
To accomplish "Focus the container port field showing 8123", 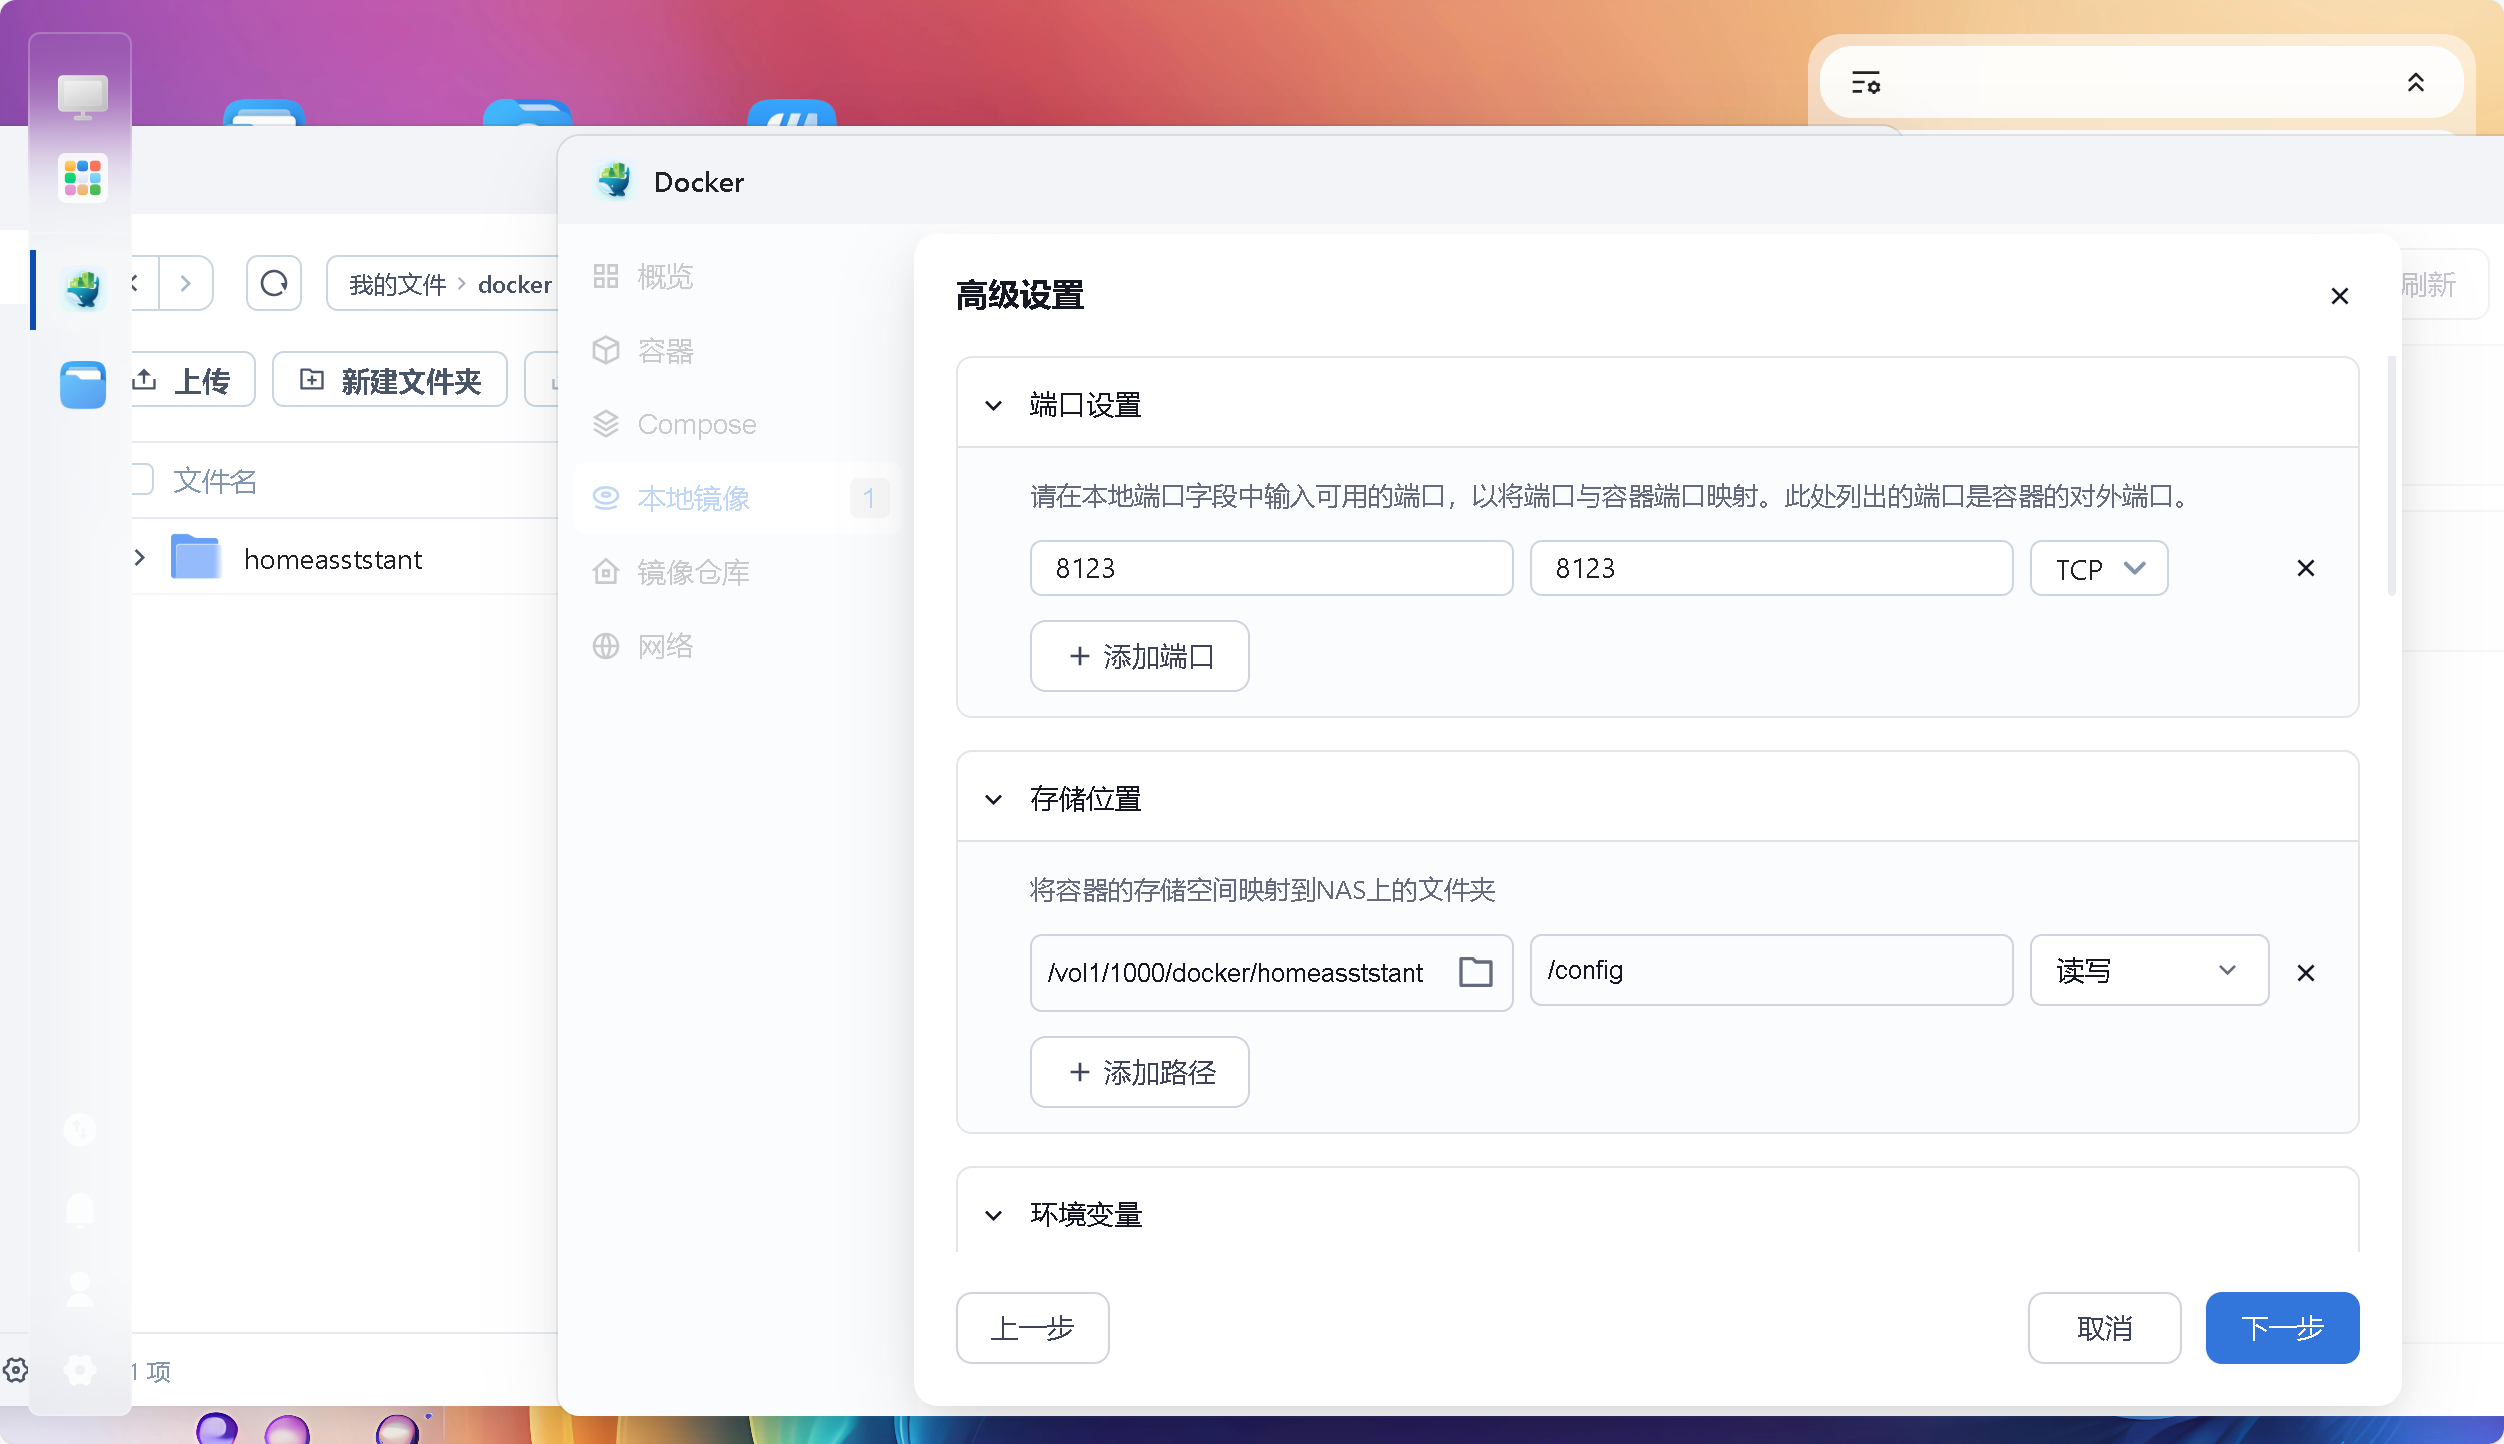I will 1771,568.
